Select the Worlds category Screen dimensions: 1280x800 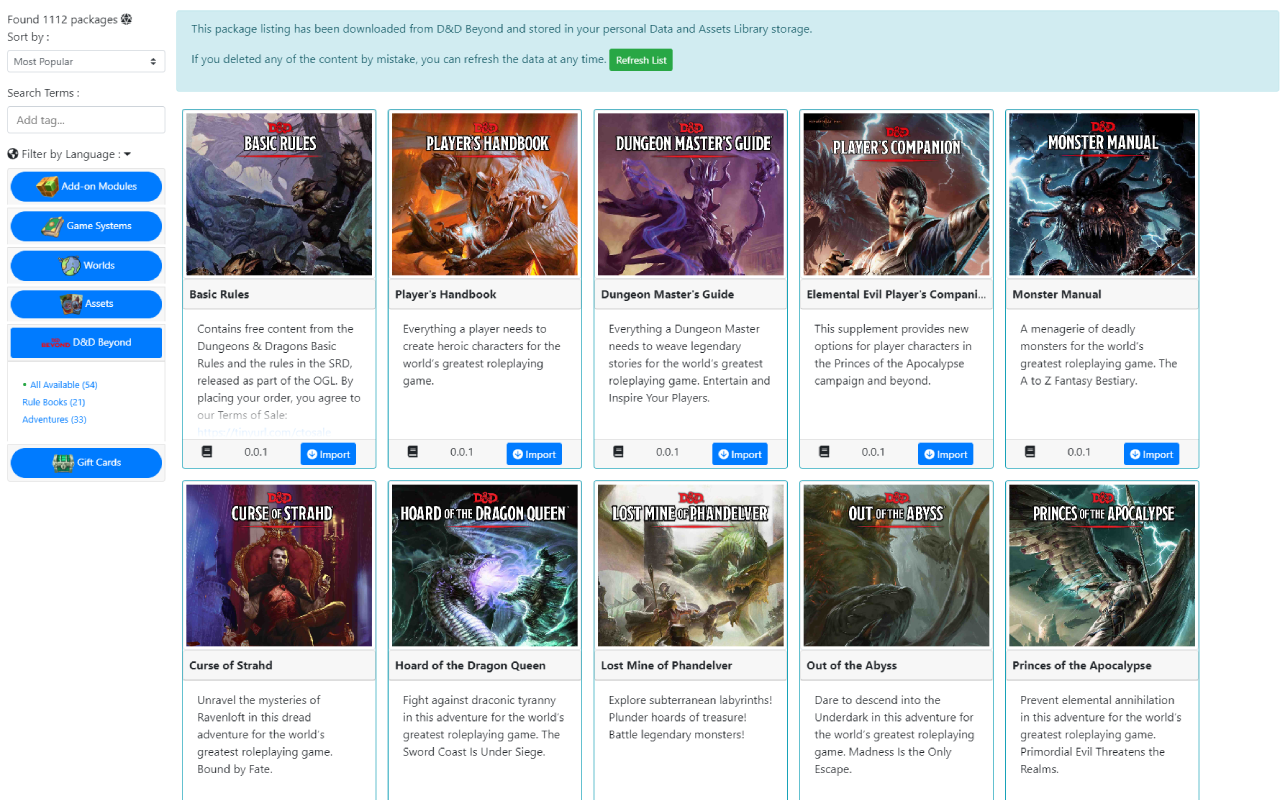pos(86,265)
